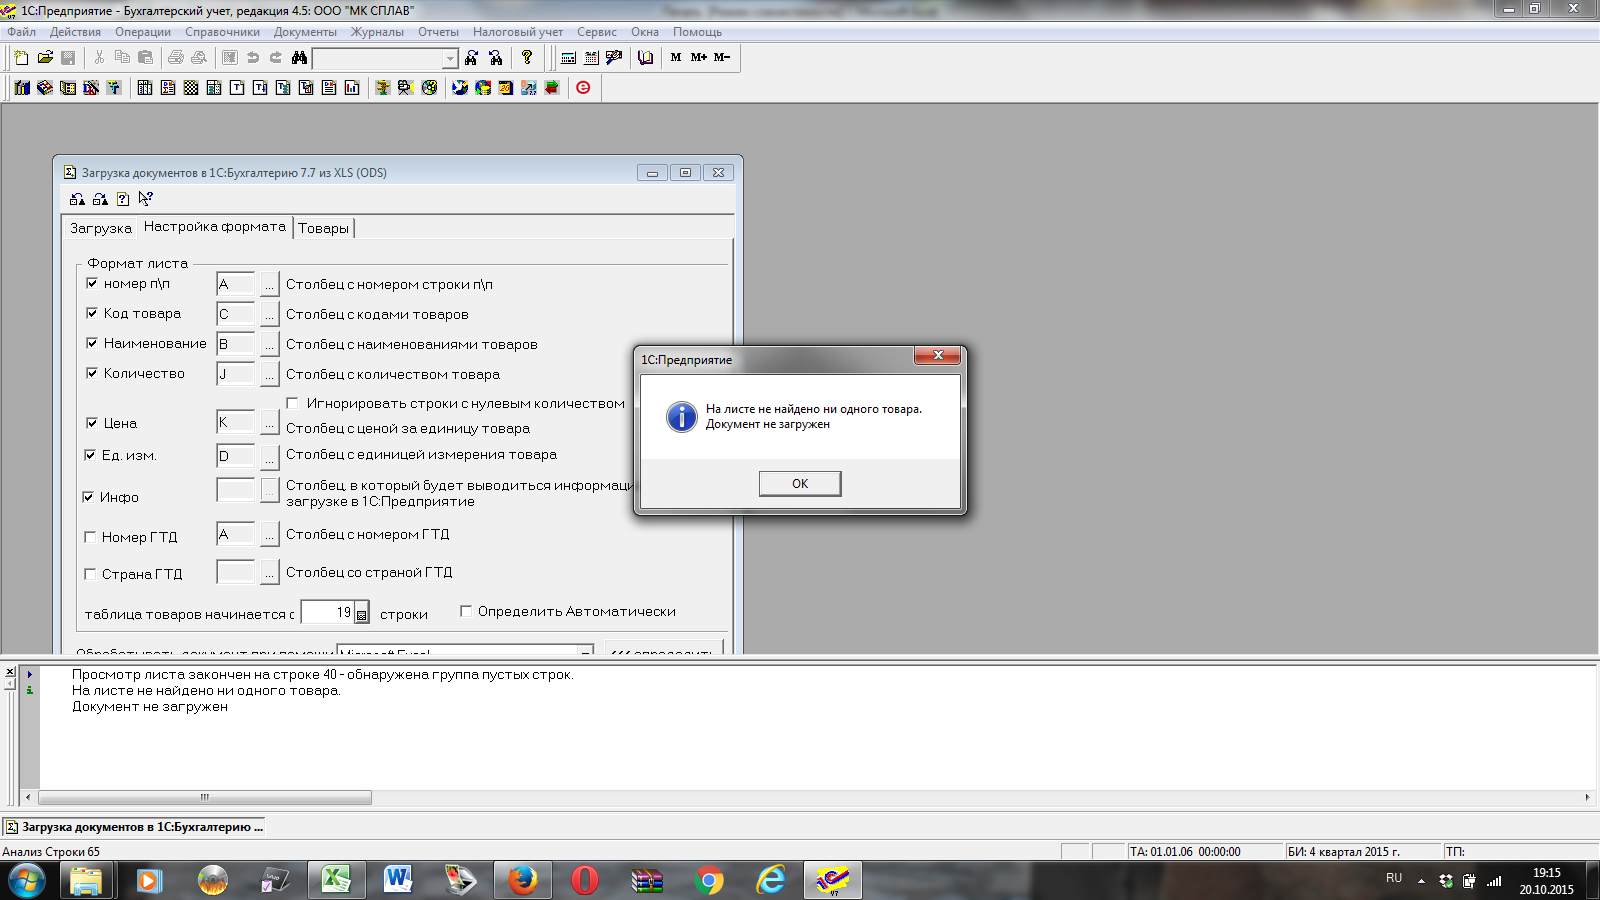The height and width of the screenshot is (900, 1600).
Task: Click the Undo arrow icon
Action: pyautogui.click(x=253, y=58)
